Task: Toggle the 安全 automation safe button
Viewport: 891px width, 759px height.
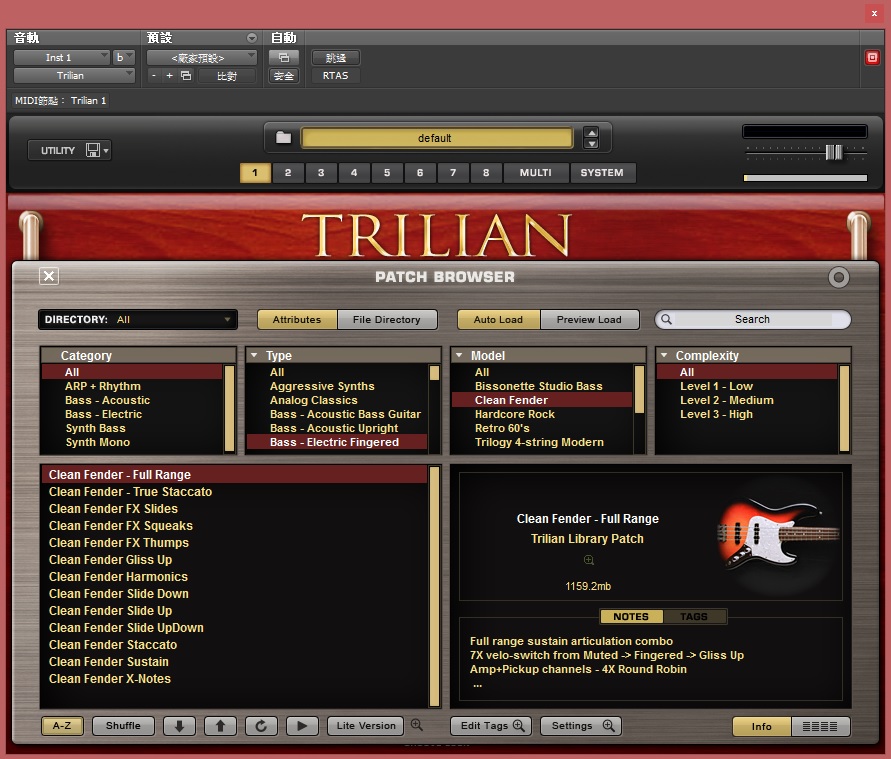Action: click(x=284, y=76)
